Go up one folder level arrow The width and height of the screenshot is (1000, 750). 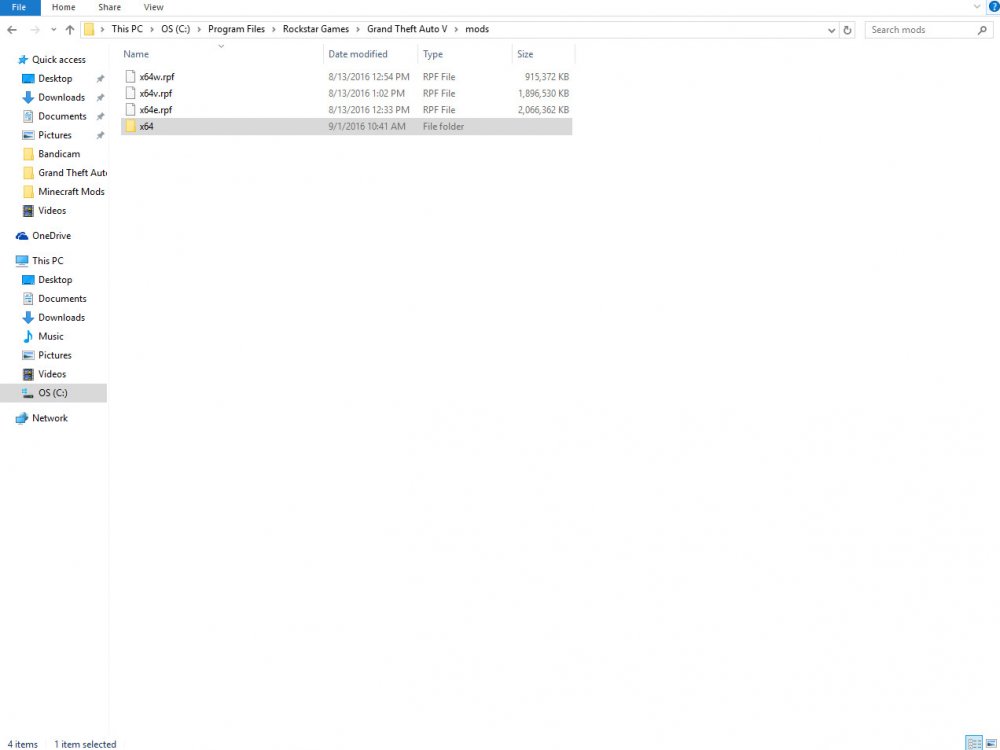point(70,29)
